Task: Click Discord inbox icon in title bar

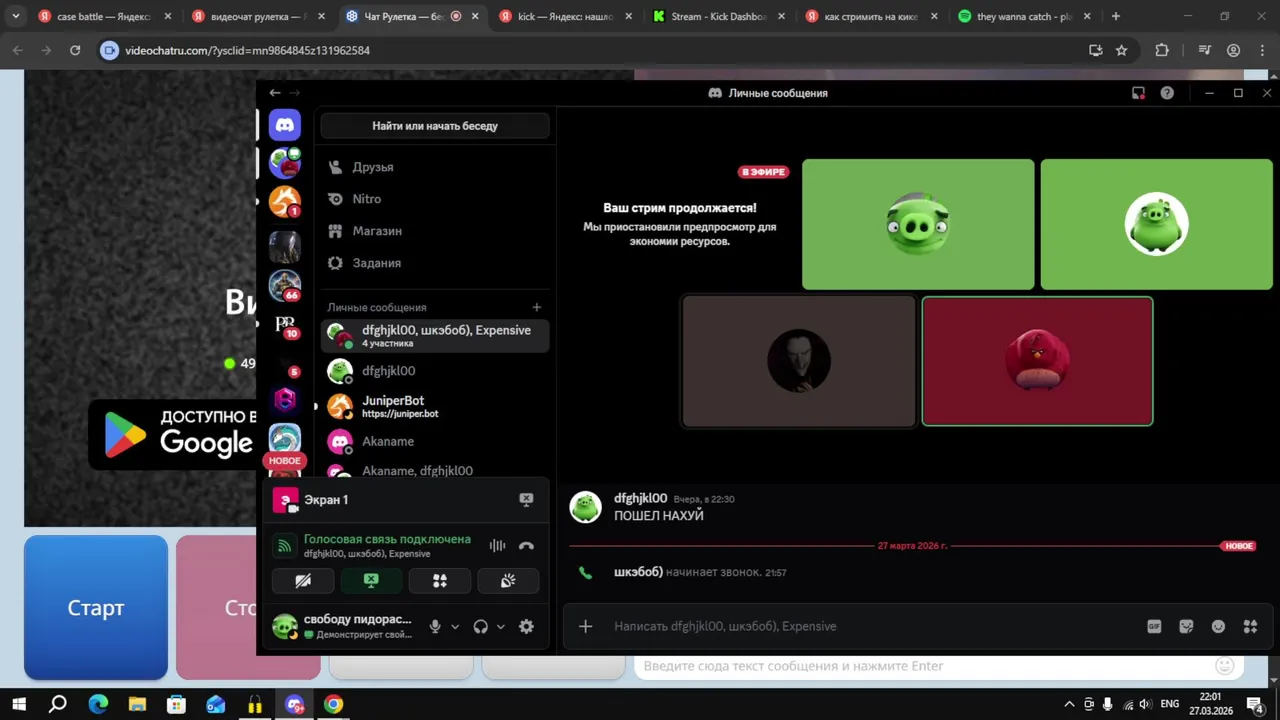Action: 1138,93
